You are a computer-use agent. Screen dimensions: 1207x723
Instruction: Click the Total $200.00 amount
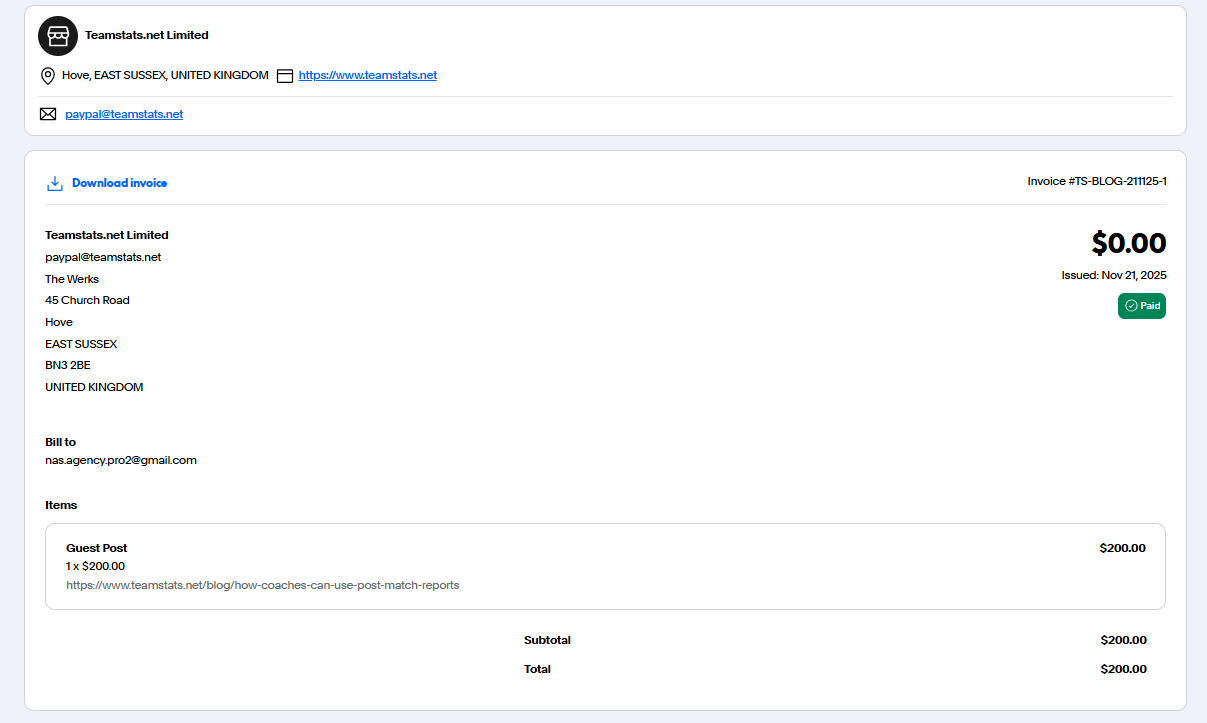click(1124, 669)
